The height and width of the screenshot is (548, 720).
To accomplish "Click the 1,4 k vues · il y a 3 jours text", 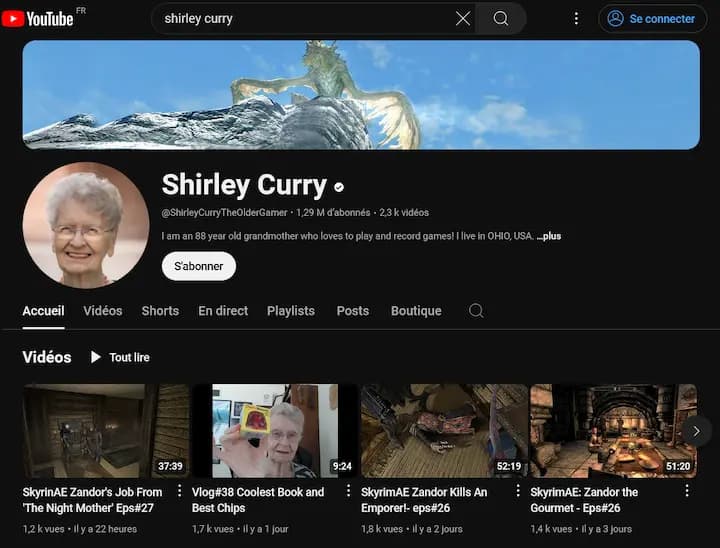I will tap(581, 529).
